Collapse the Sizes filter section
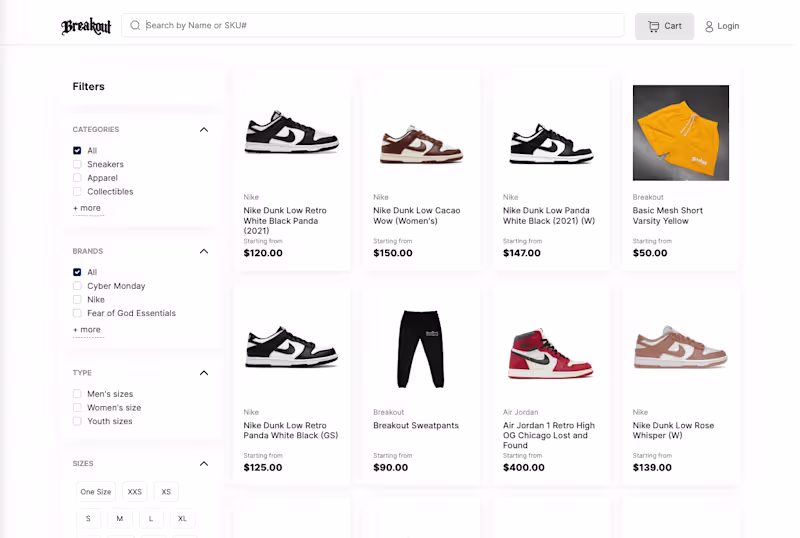The height and width of the screenshot is (538, 800). coord(204,463)
